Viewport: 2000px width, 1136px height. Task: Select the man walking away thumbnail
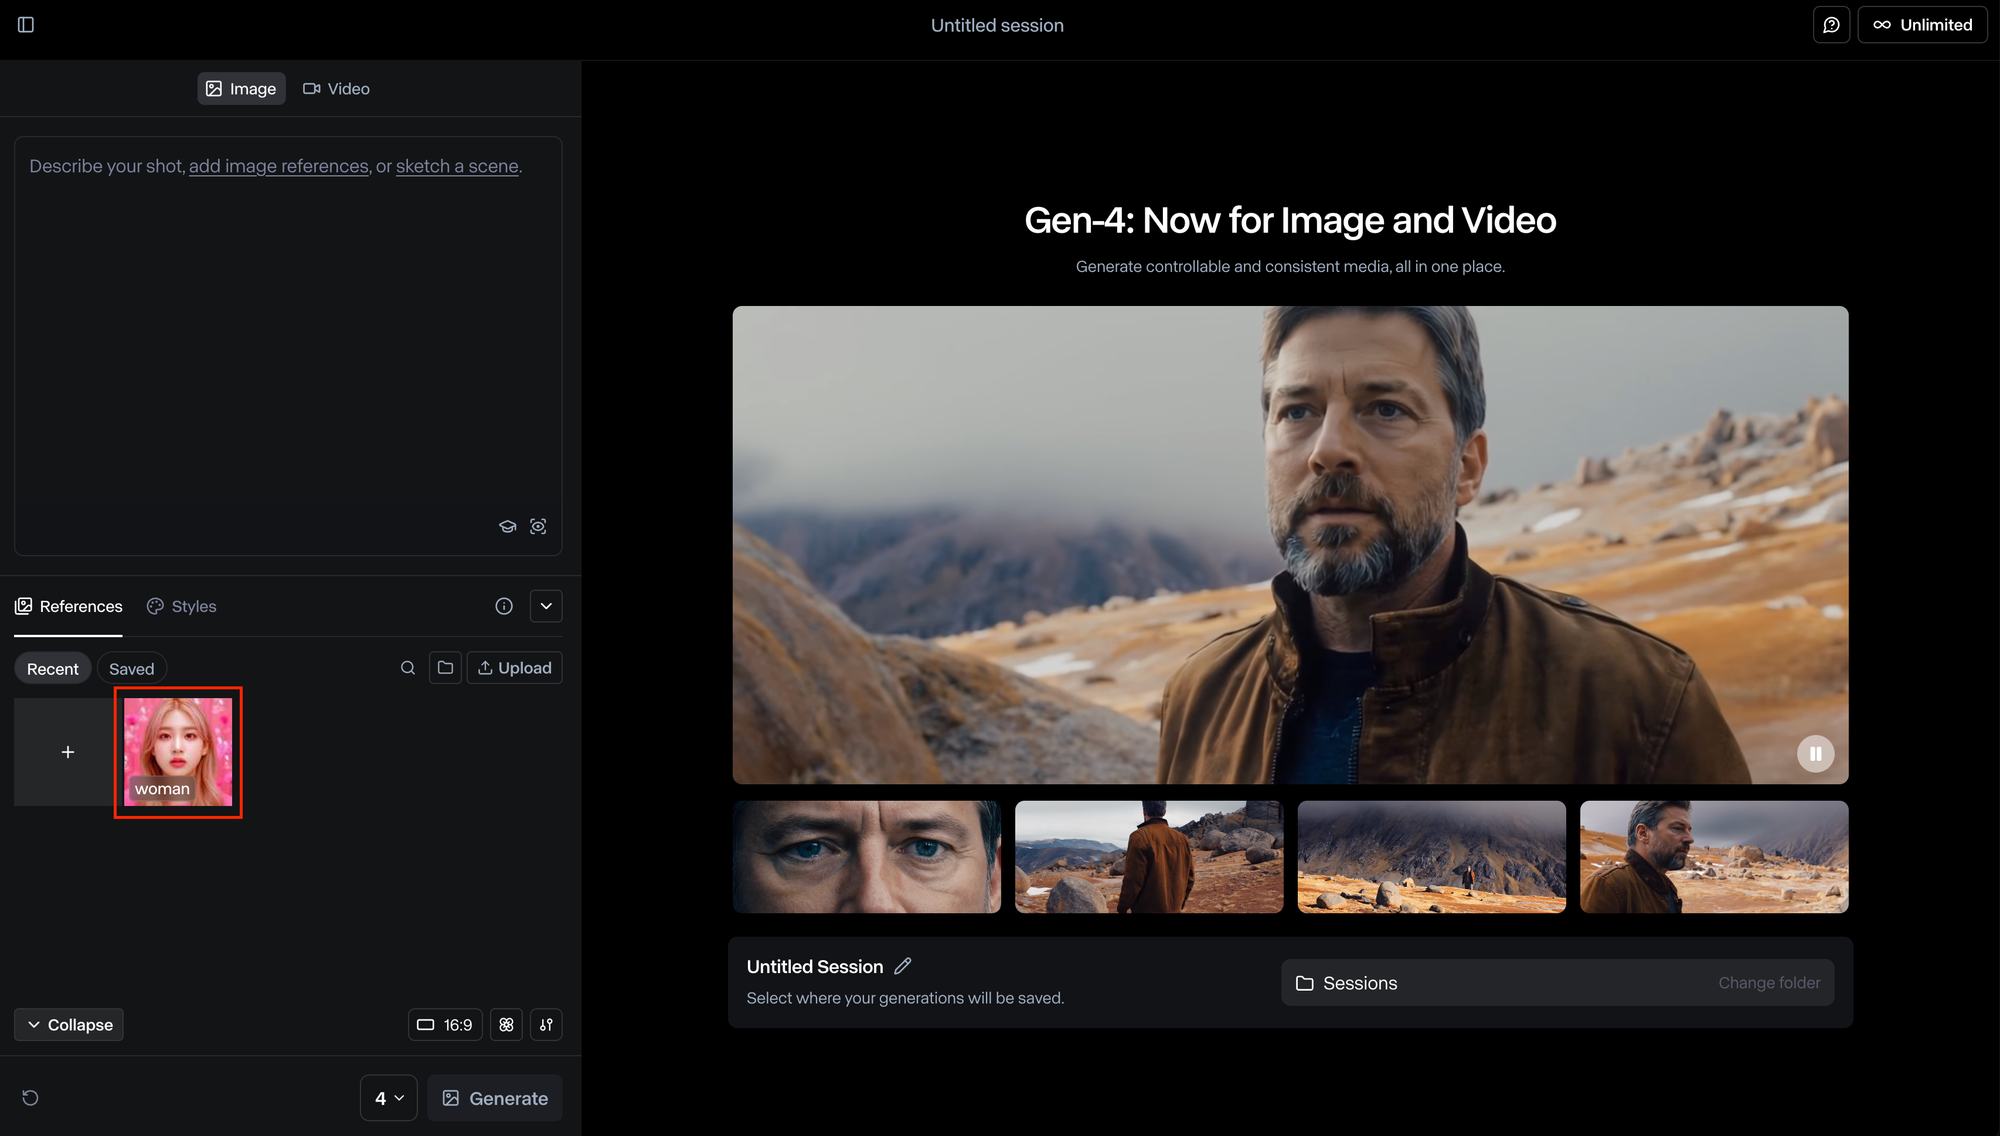(x=1149, y=857)
